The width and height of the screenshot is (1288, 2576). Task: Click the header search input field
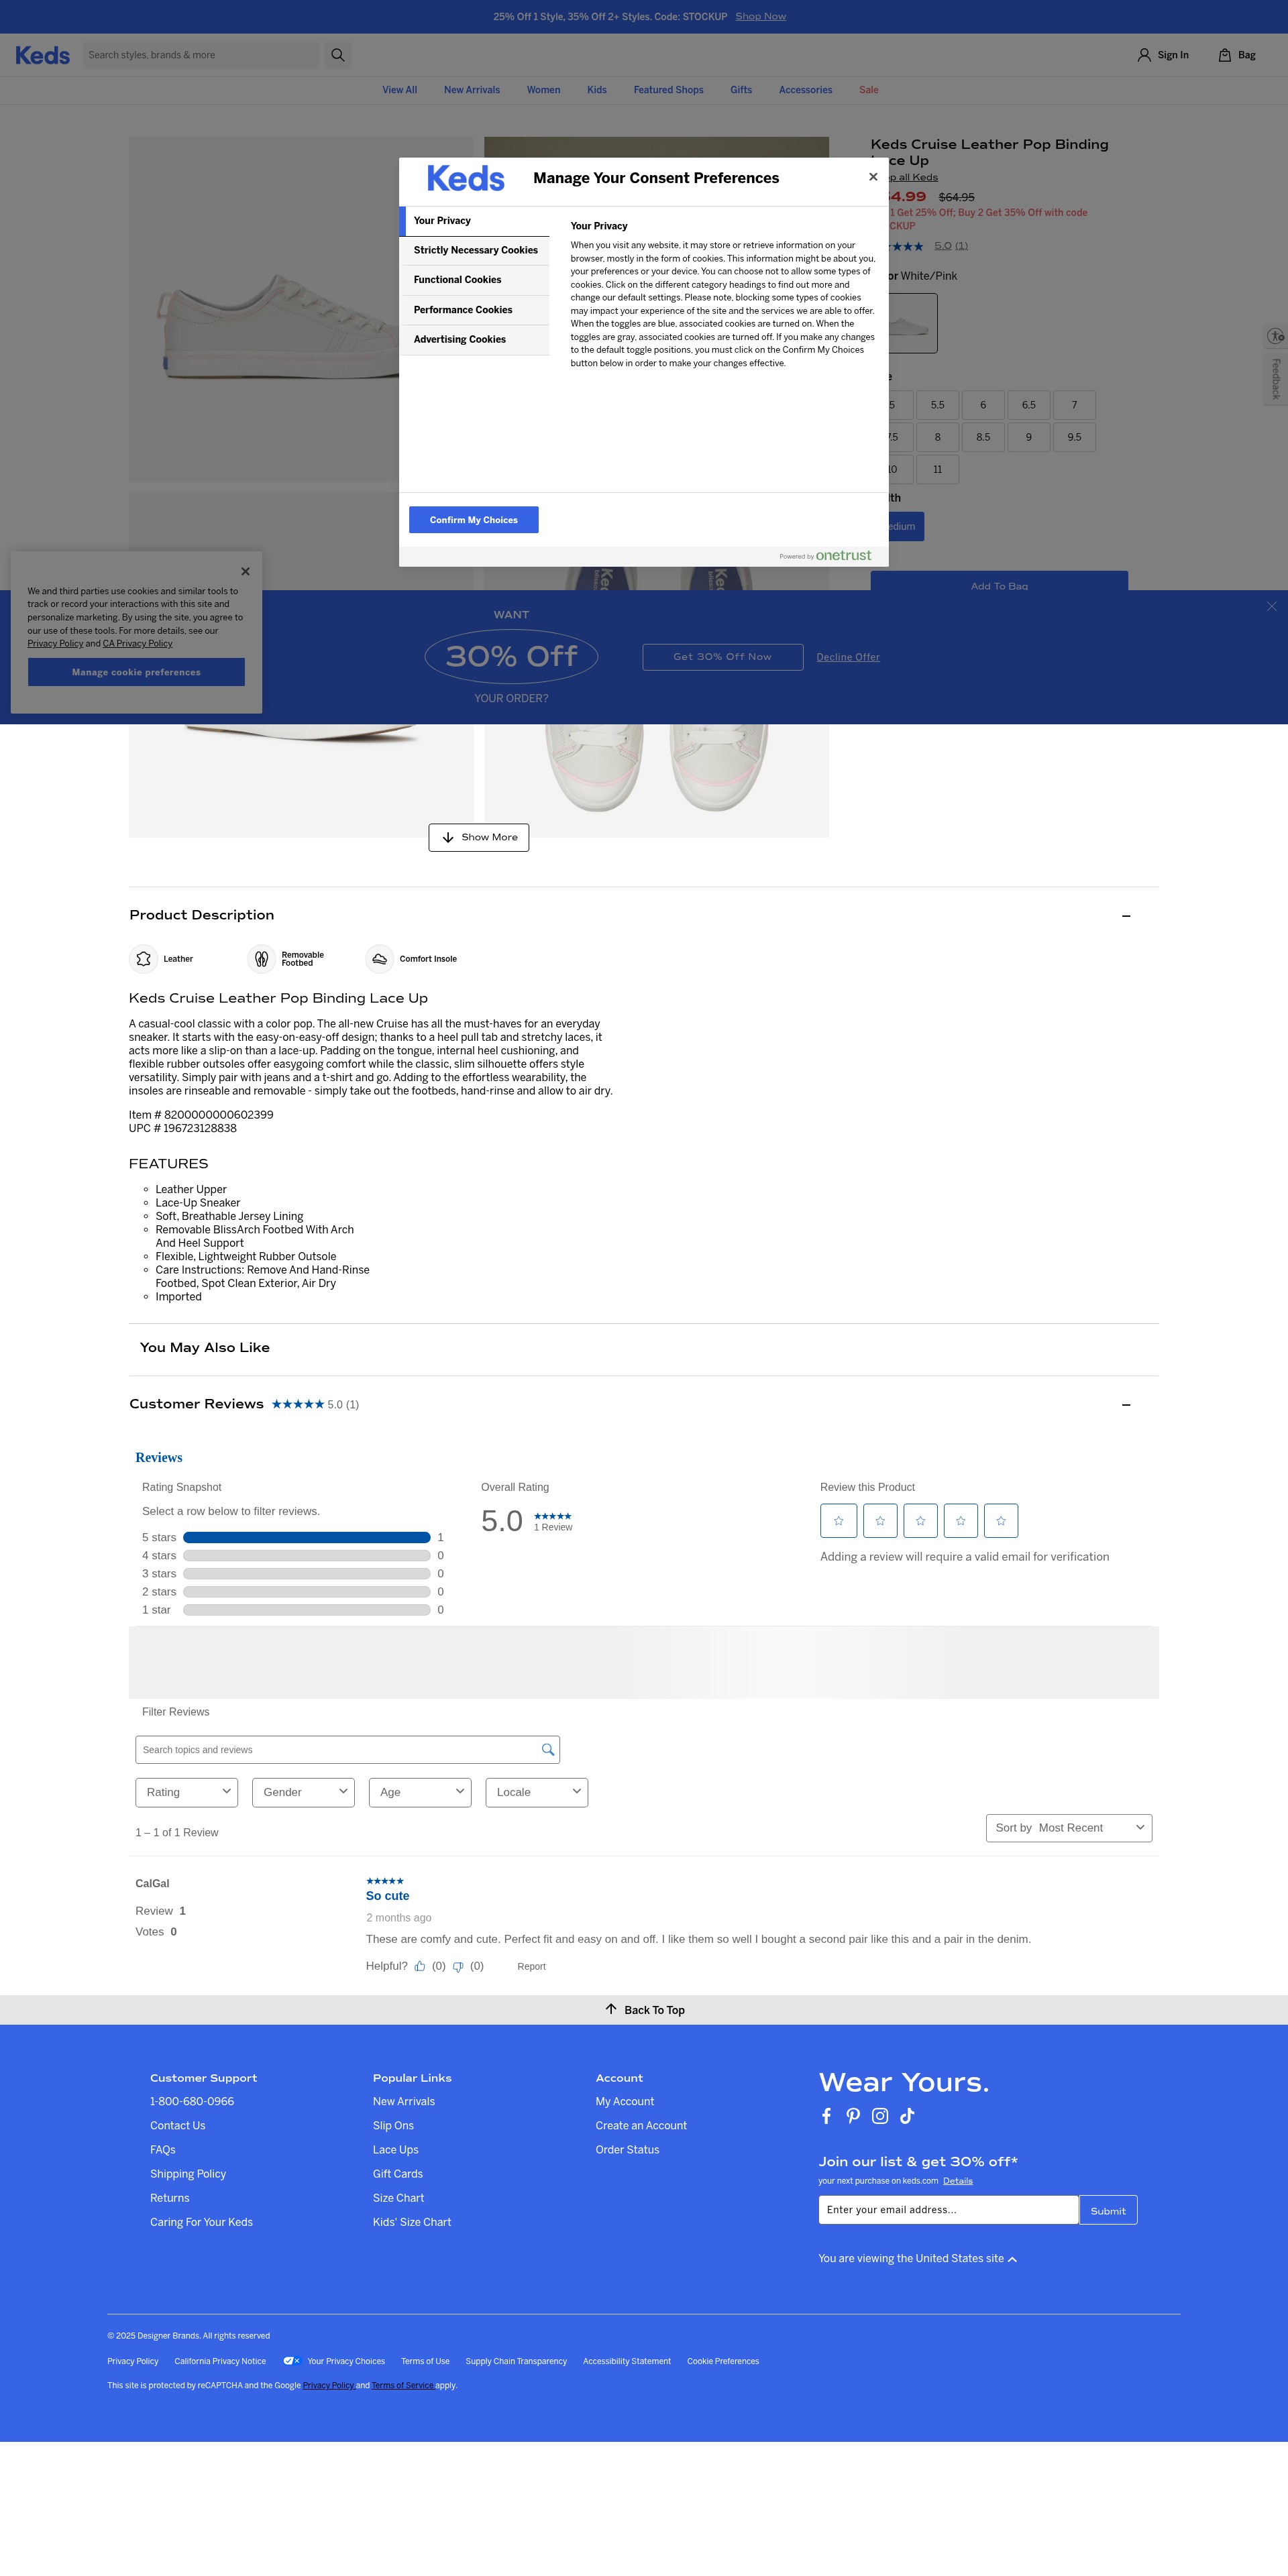(x=200, y=55)
